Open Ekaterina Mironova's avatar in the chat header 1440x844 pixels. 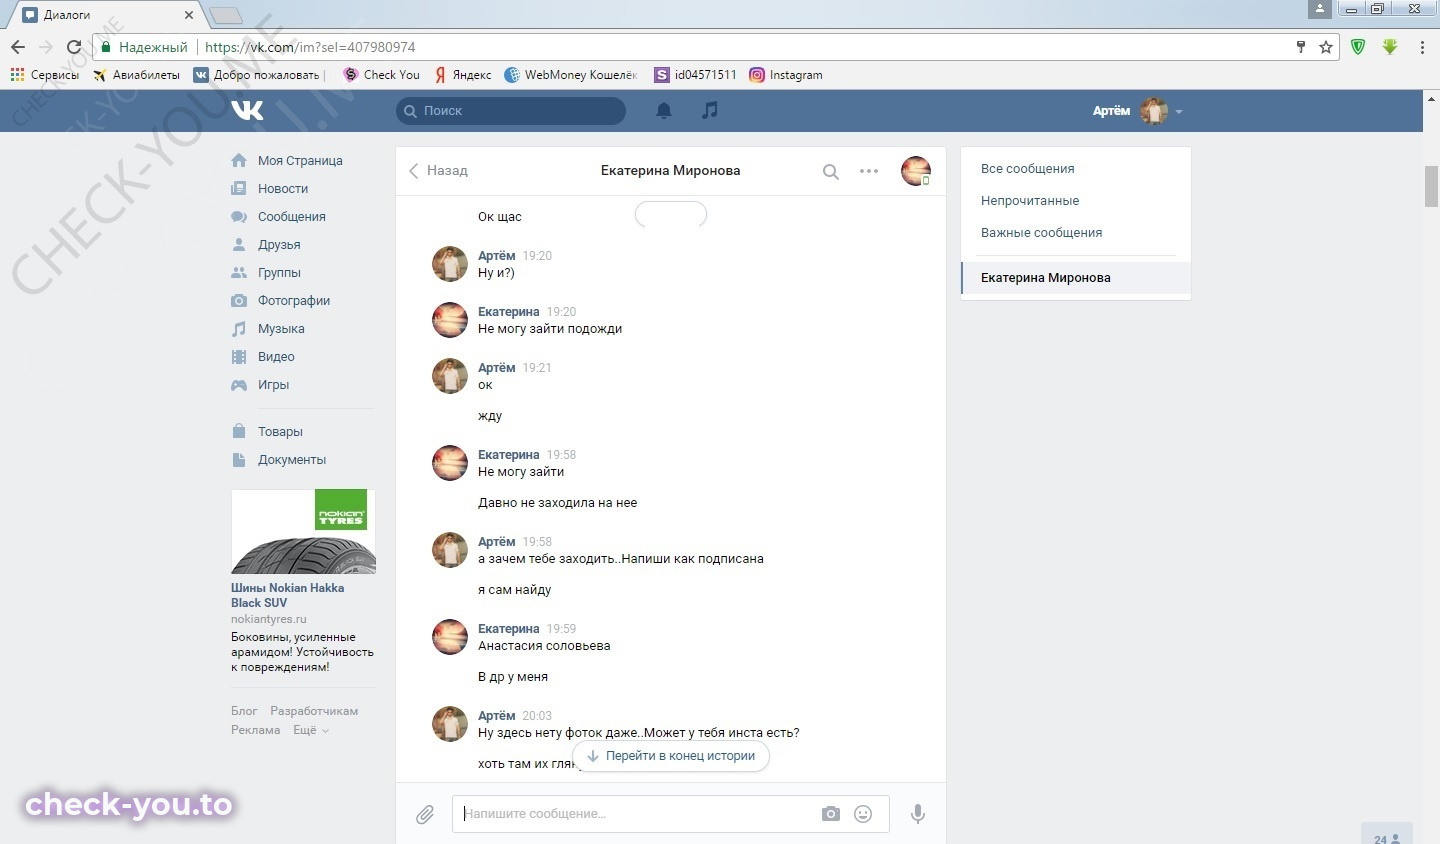pos(916,171)
